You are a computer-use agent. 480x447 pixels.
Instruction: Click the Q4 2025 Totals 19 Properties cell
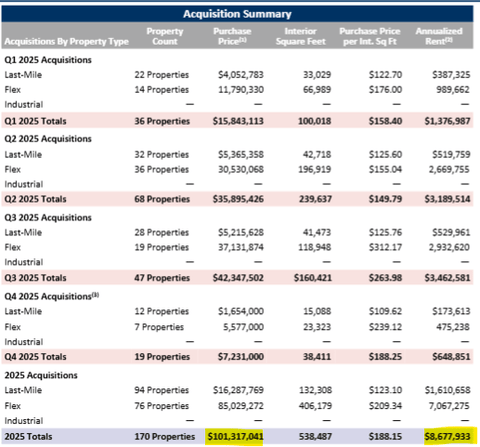pyautogui.click(x=162, y=357)
